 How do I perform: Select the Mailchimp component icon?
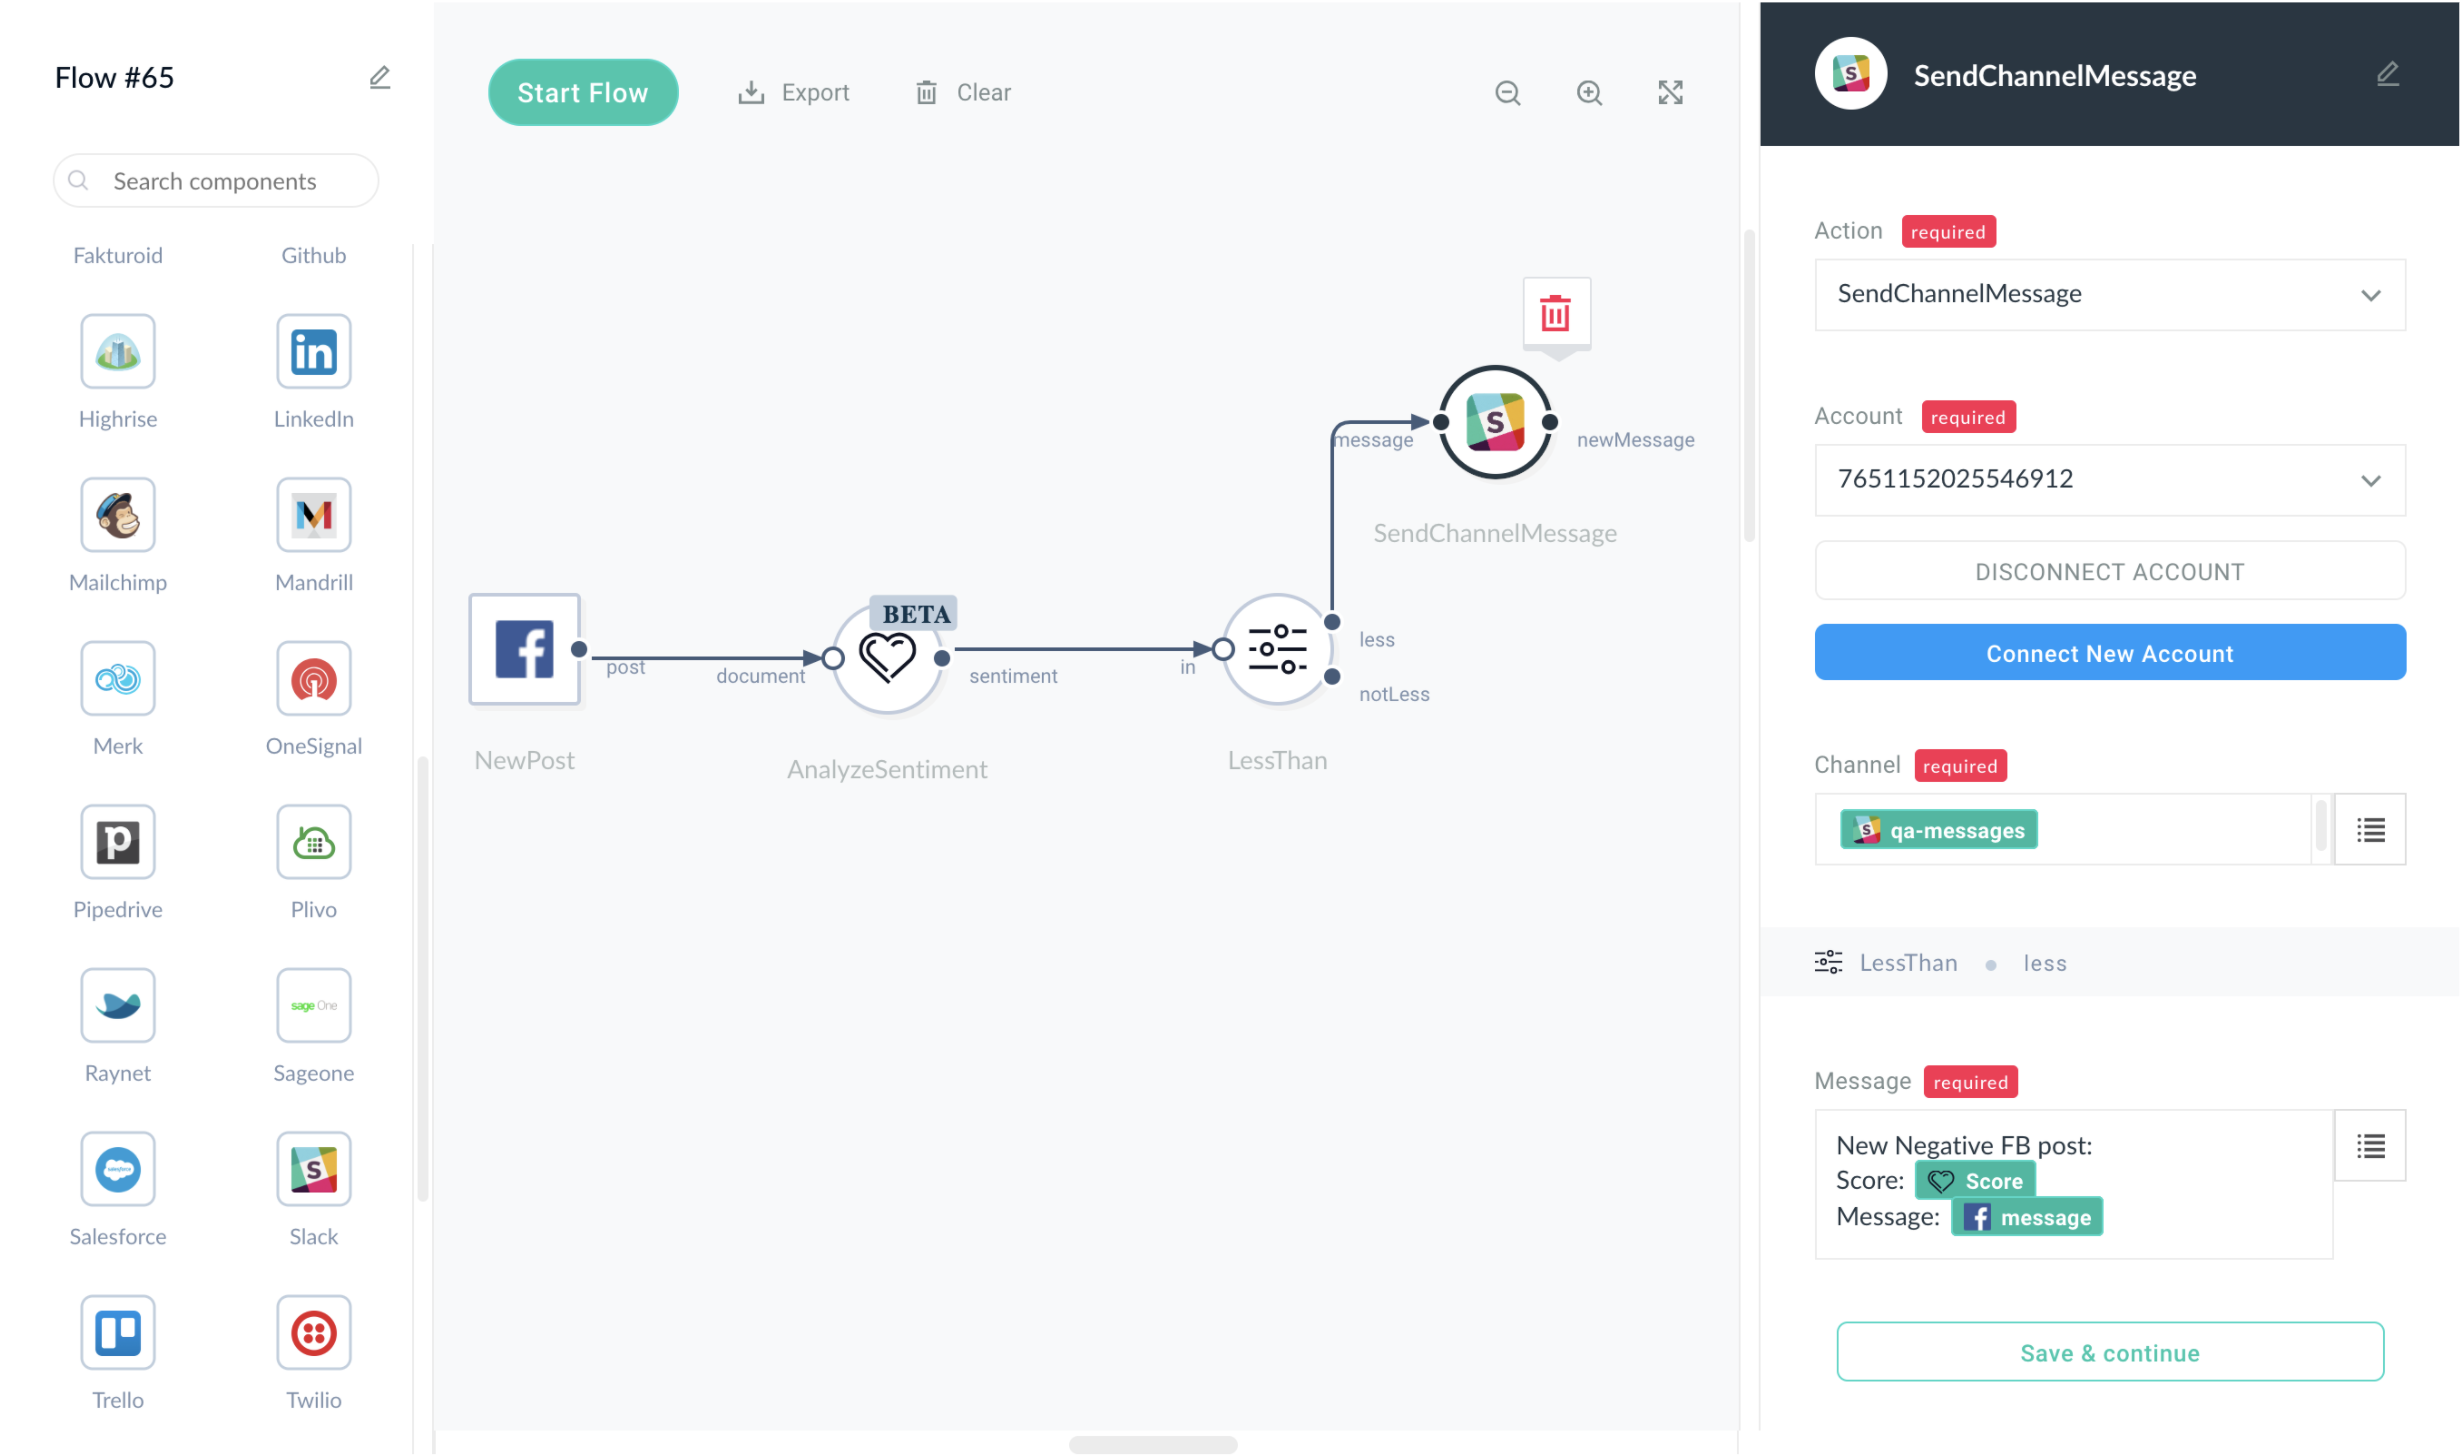pos(118,515)
